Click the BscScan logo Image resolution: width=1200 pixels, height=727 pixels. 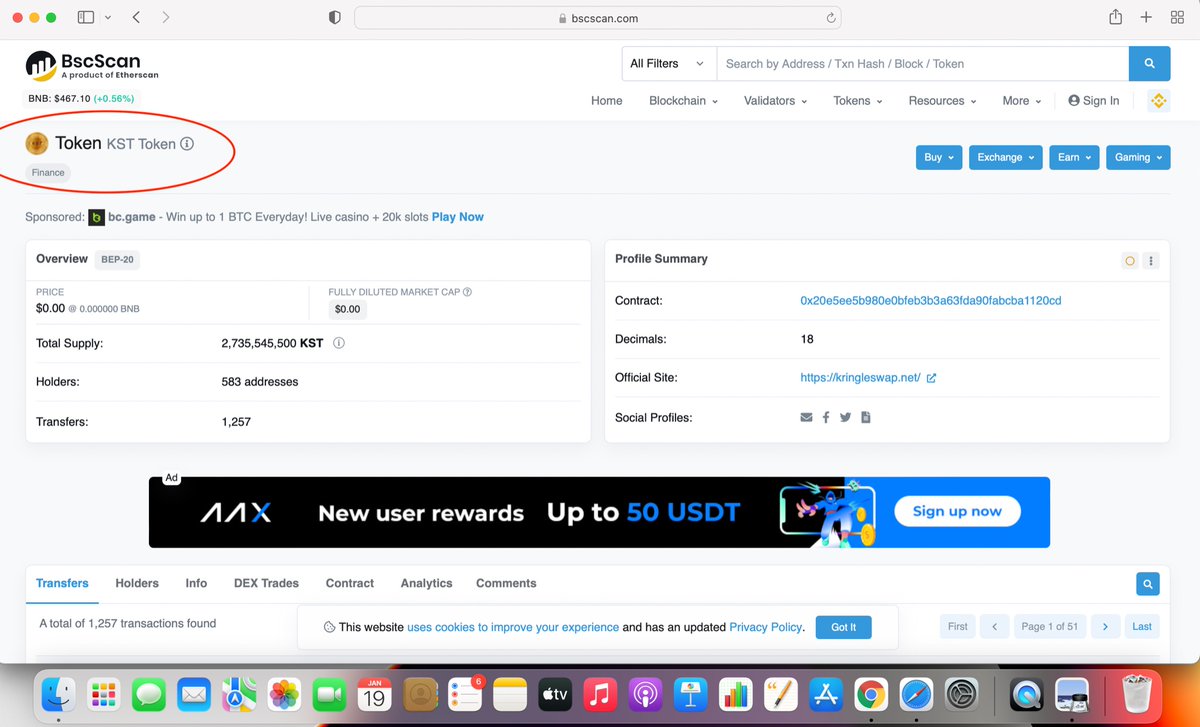click(92, 65)
